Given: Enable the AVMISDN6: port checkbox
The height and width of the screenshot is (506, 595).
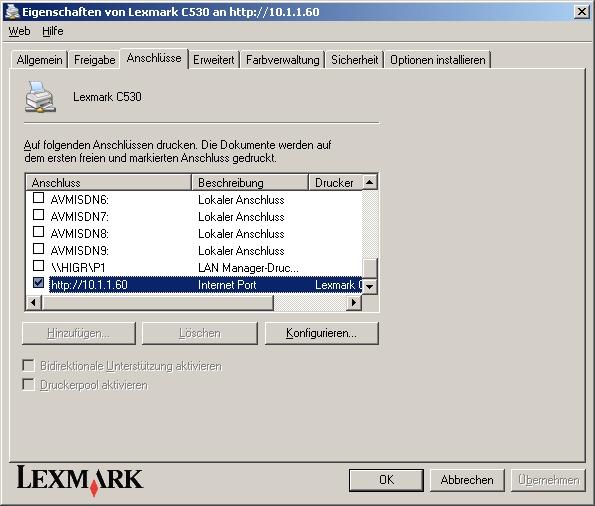Looking at the screenshot, I should [38, 197].
